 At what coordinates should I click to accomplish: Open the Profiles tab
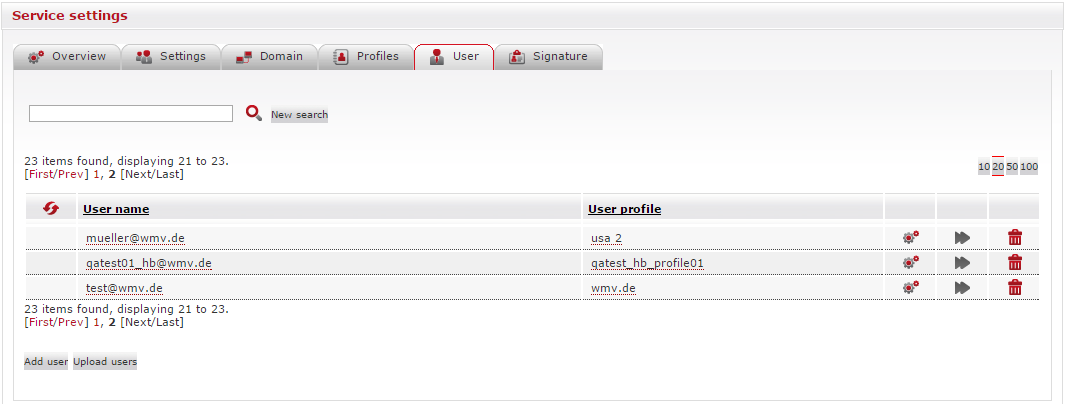(x=366, y=57)
